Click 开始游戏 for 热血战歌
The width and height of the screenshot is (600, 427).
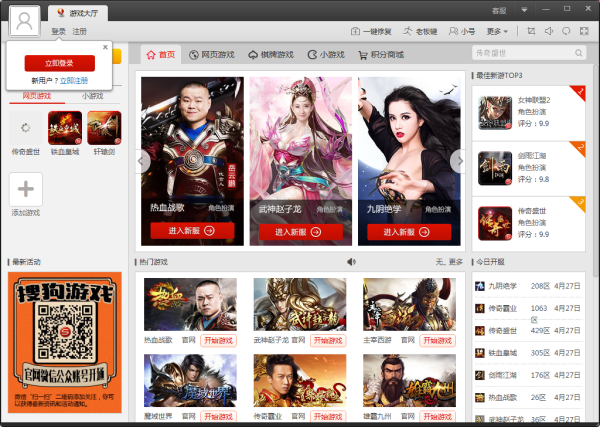click(218, 341)
